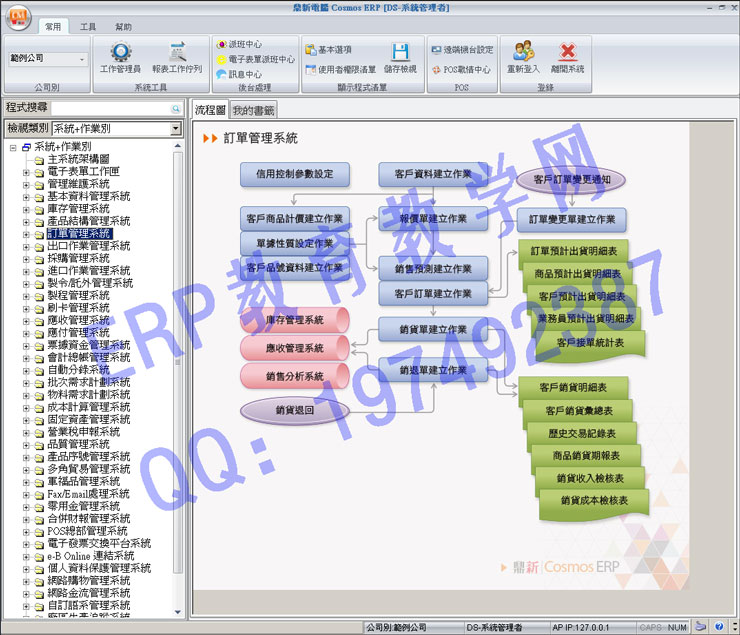This screenshot has width=740, height=635.
Task: Open 訊息中心 in the ribbon
Action: pos(239,74)
